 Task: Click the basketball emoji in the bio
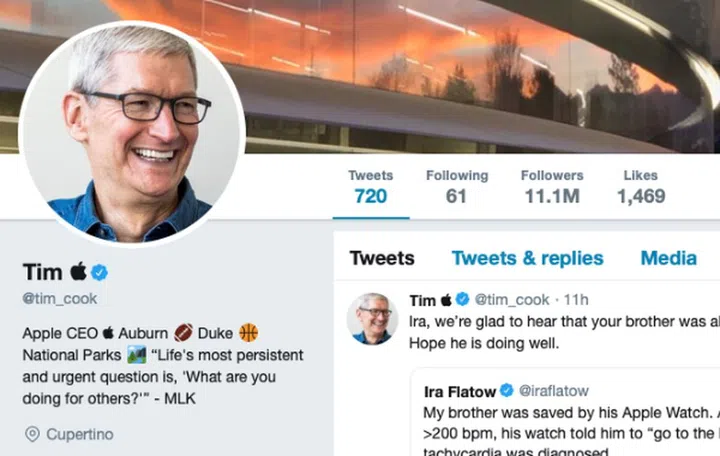coord(248,332)
